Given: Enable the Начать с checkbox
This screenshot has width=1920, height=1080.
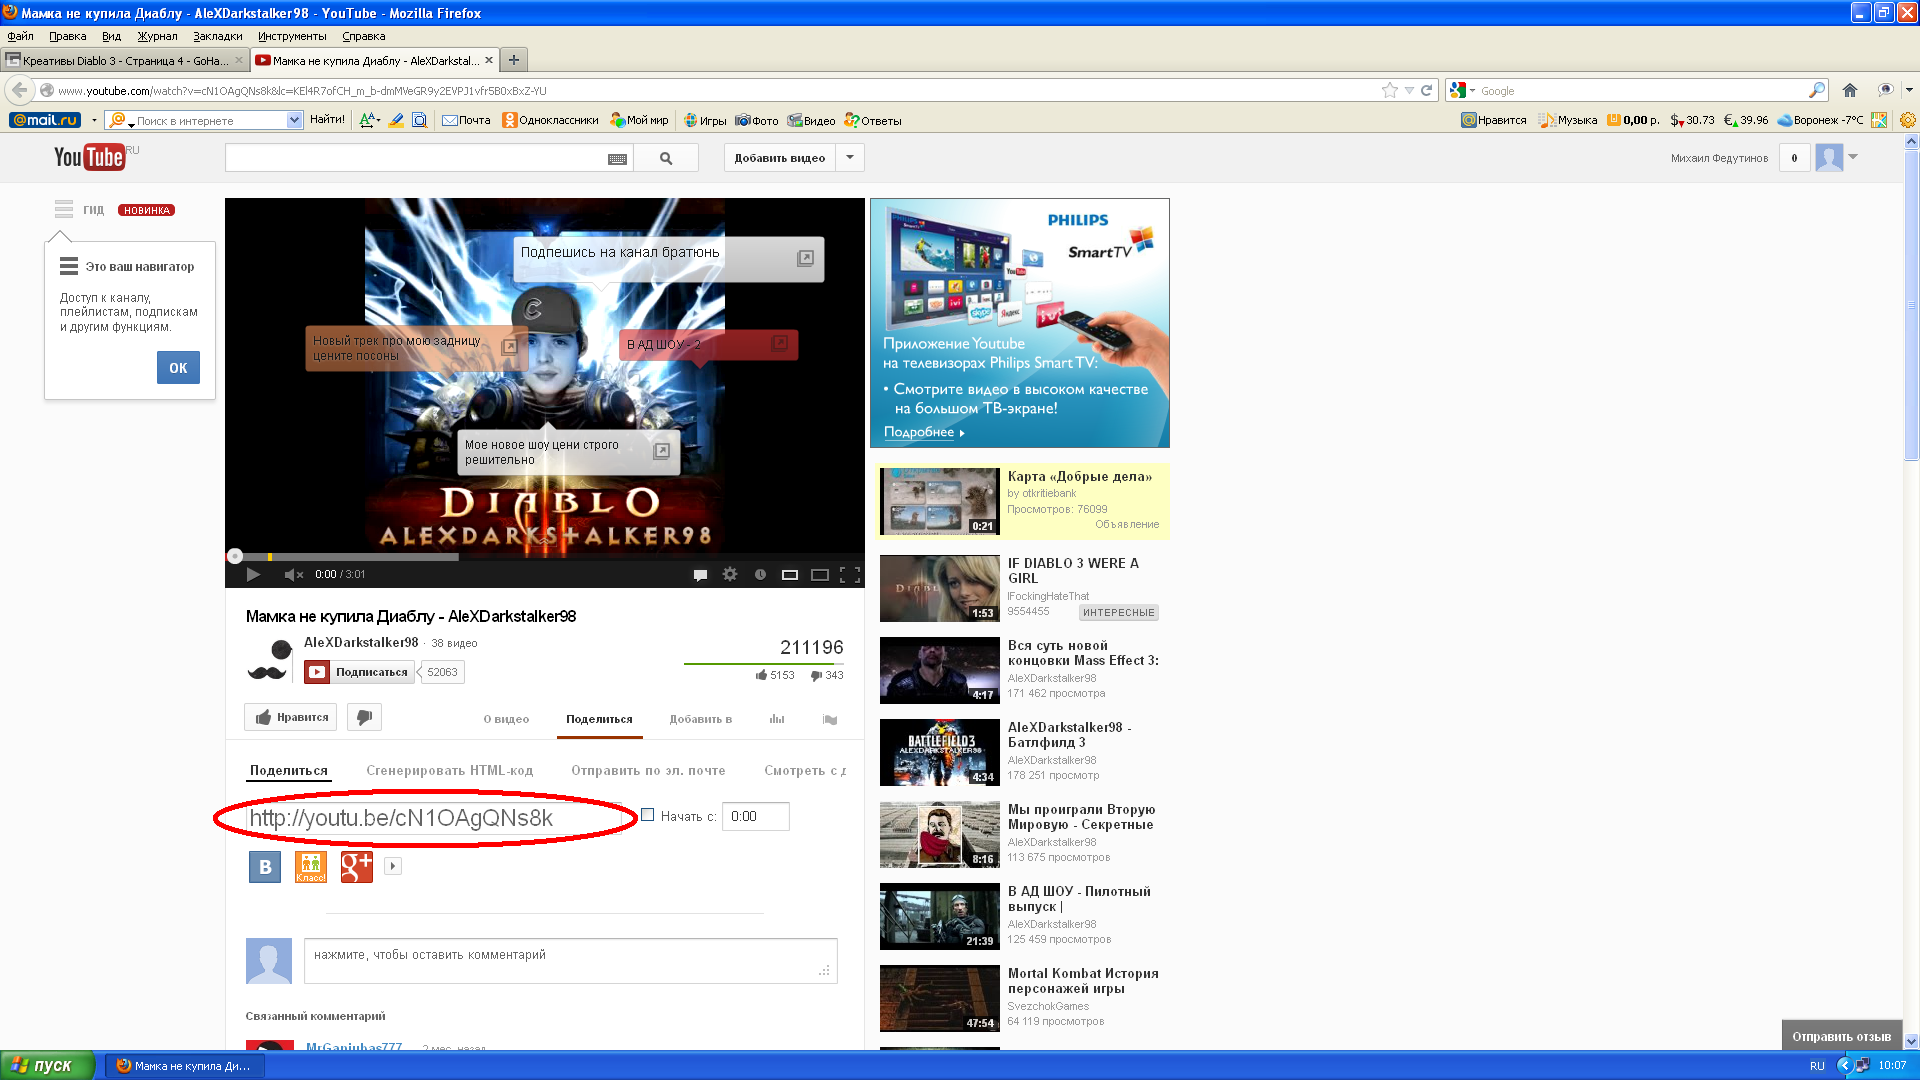Looking at the screenshot, I should click(648, 815).
